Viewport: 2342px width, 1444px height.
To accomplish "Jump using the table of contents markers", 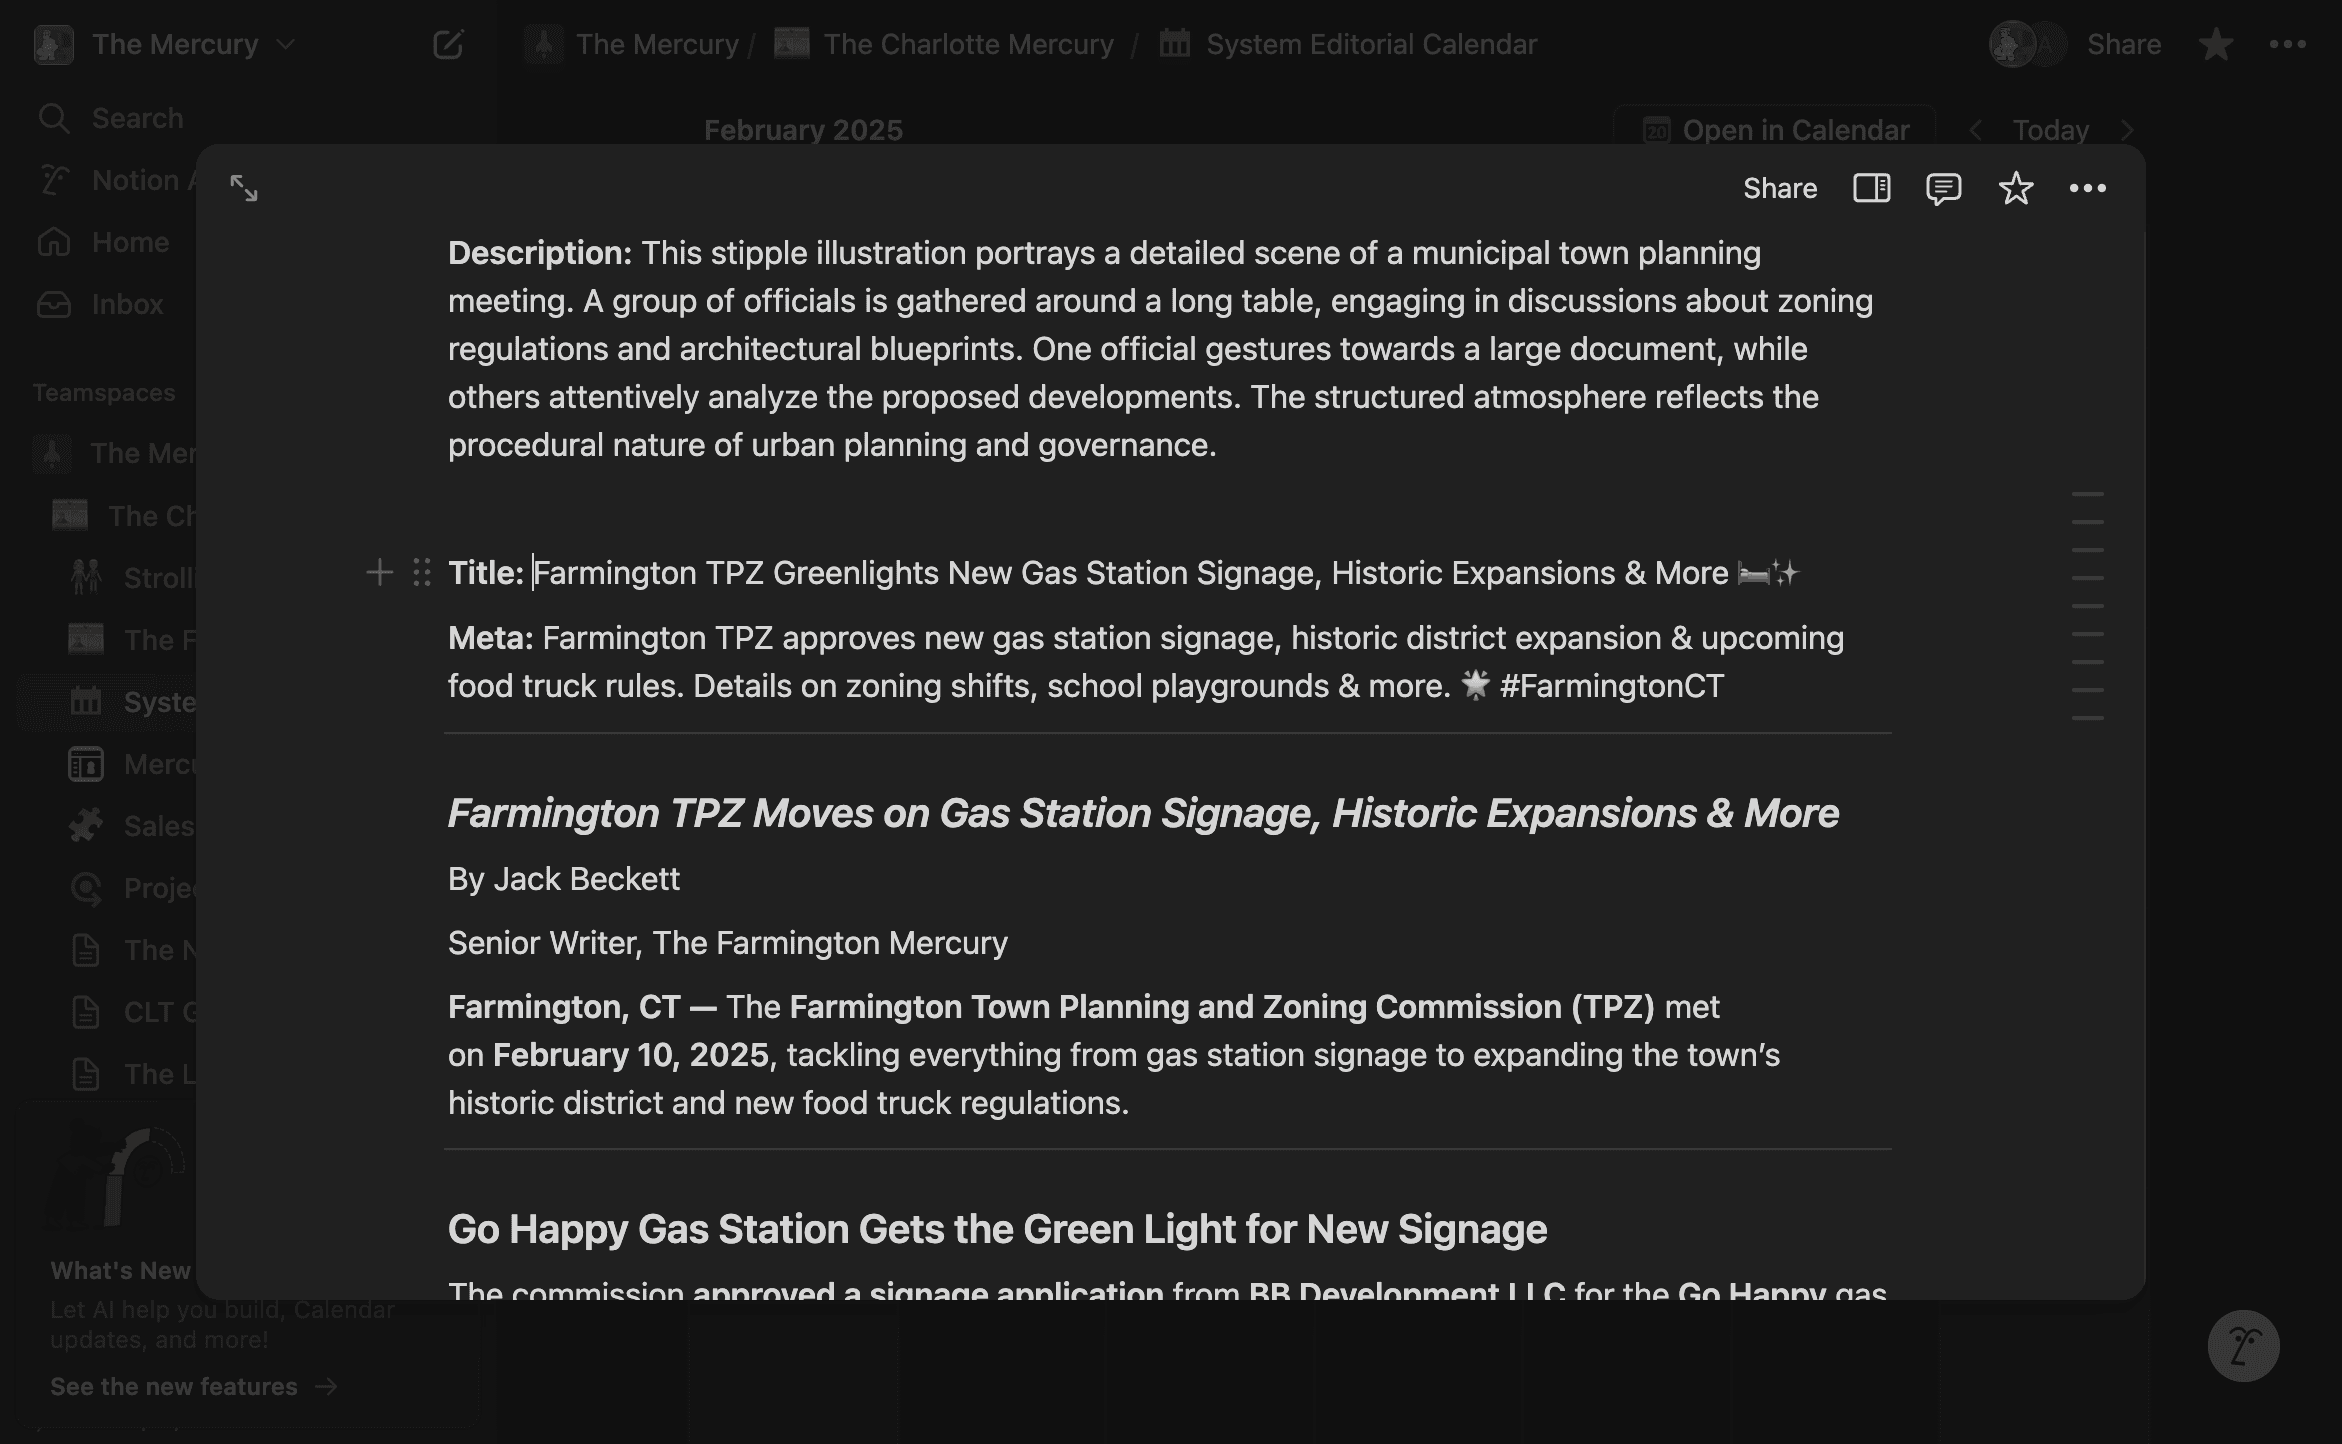I will (x=2087, y=606).
